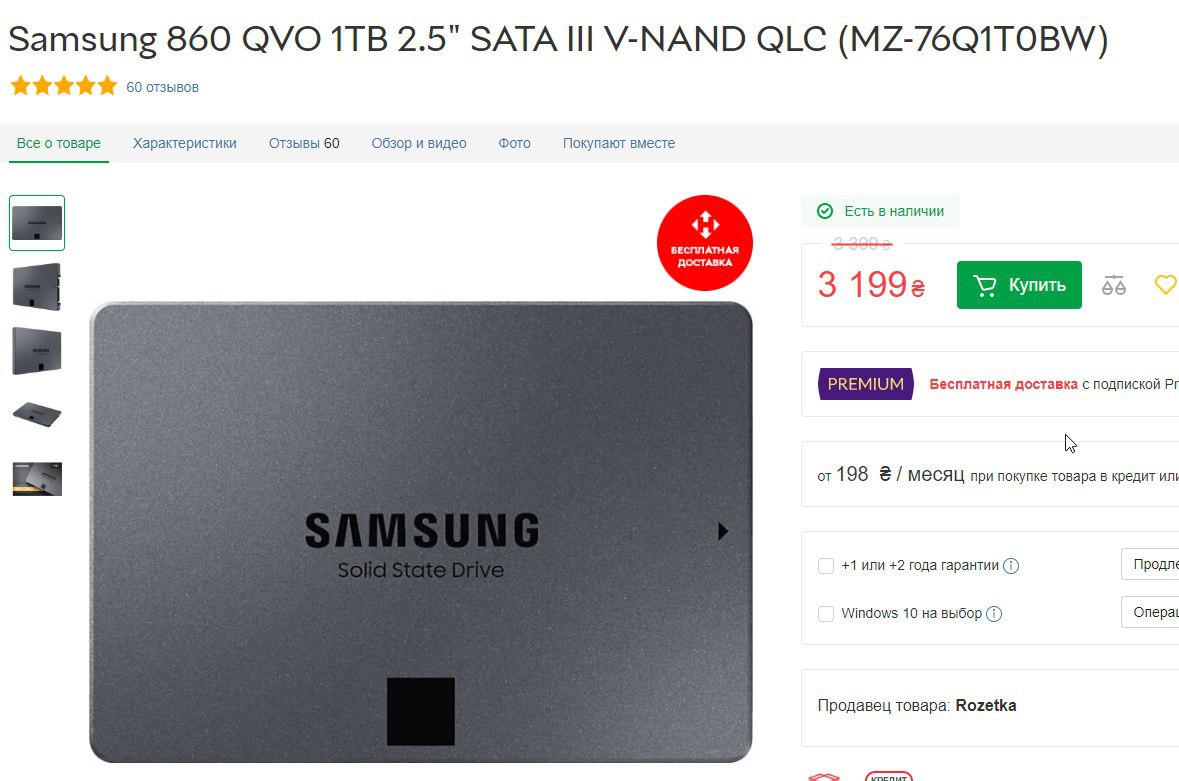The height and width of the screenshot is (781, 1179).
Task: Select the flat-angle SSD thumbnail
Action: (x=37, y=414)
